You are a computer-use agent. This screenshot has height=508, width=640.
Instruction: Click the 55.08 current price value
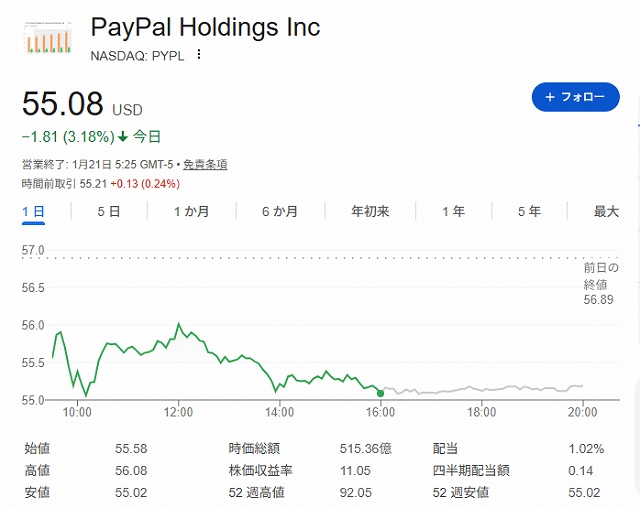tap(61, 103)
